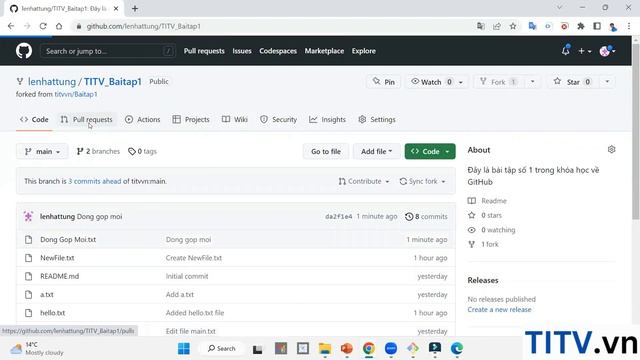Switch to the Wiki tab
The height and width of the screenshot is (360, 640).
coord(235,120)
